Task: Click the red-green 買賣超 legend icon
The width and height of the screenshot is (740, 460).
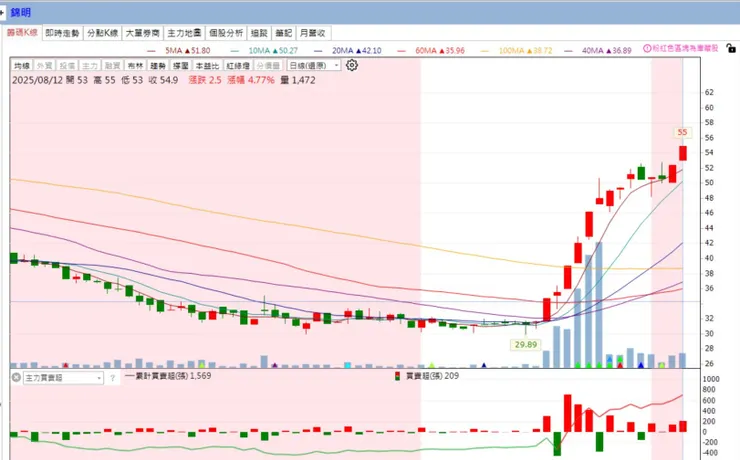Action: click(397, 376)
